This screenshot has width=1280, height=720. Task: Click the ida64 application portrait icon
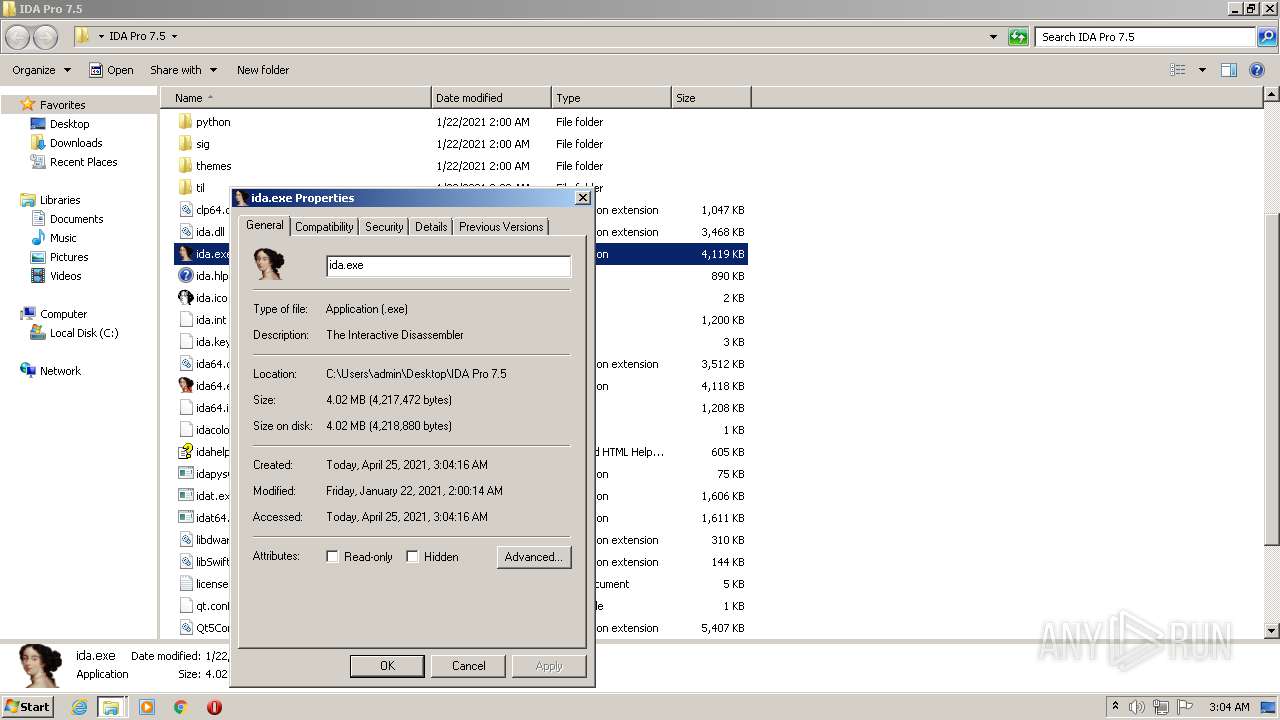185,386
